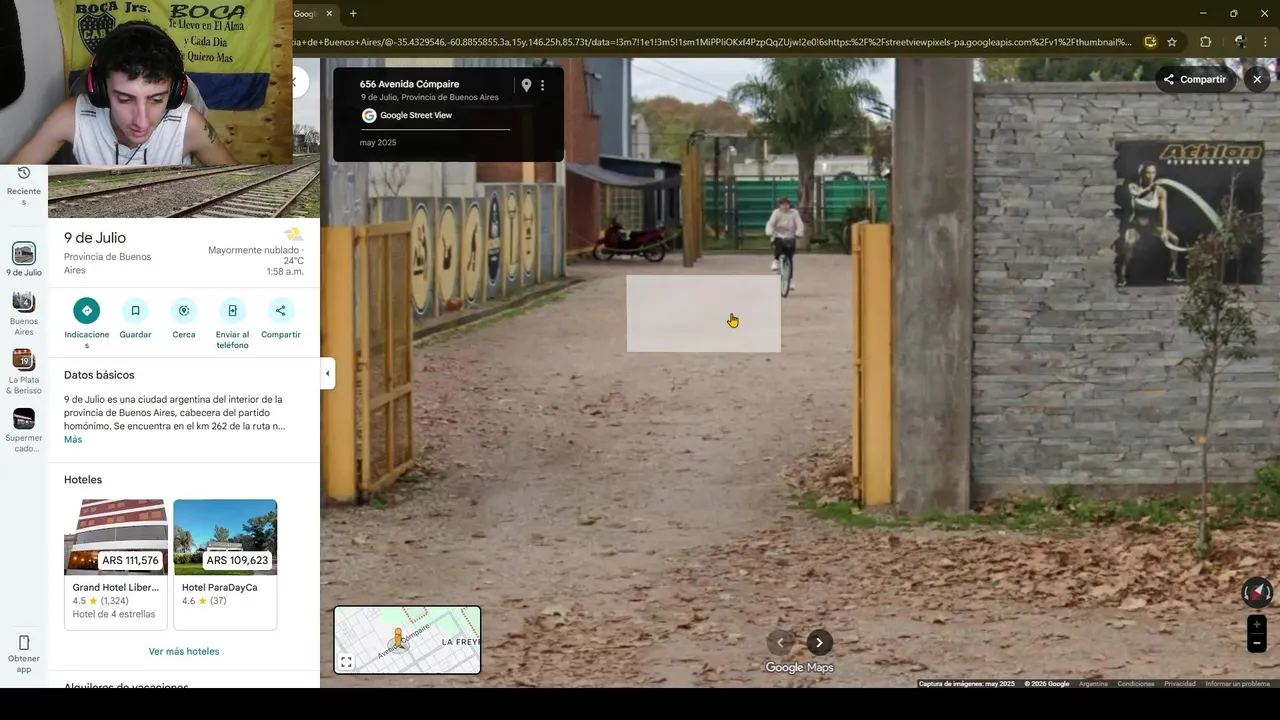Open the Chrome profile avatar

point(1240,42)
